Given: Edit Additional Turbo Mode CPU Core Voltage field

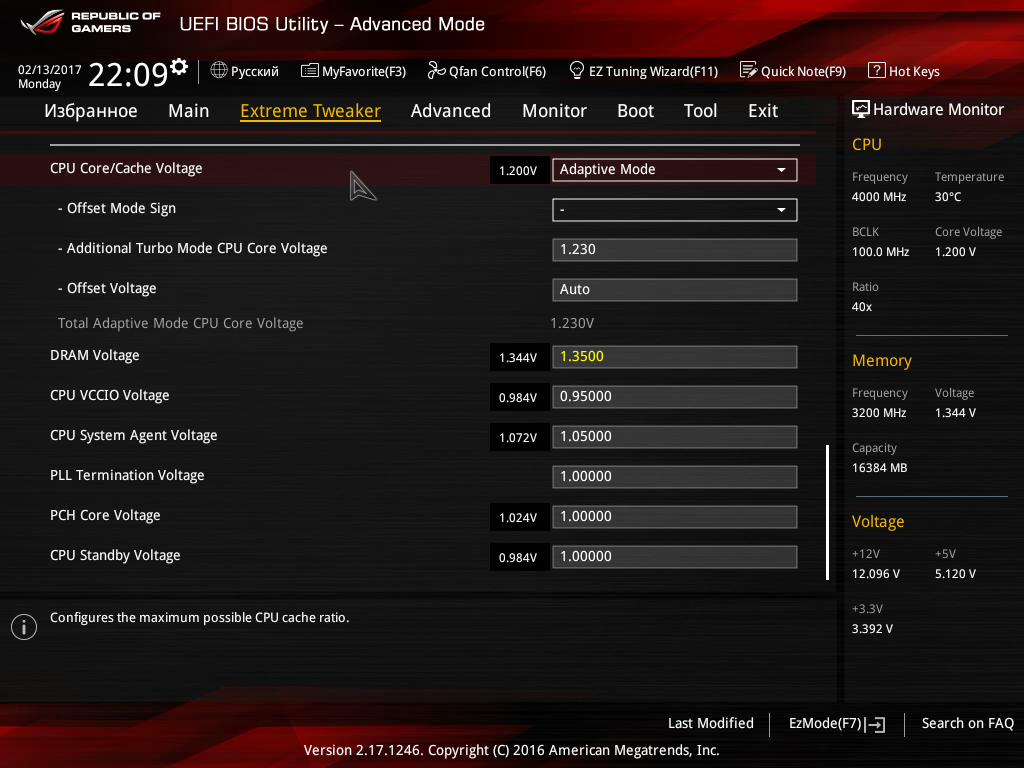Looking at the screenshot, I should pyautogui.click(x=675, y=249).
